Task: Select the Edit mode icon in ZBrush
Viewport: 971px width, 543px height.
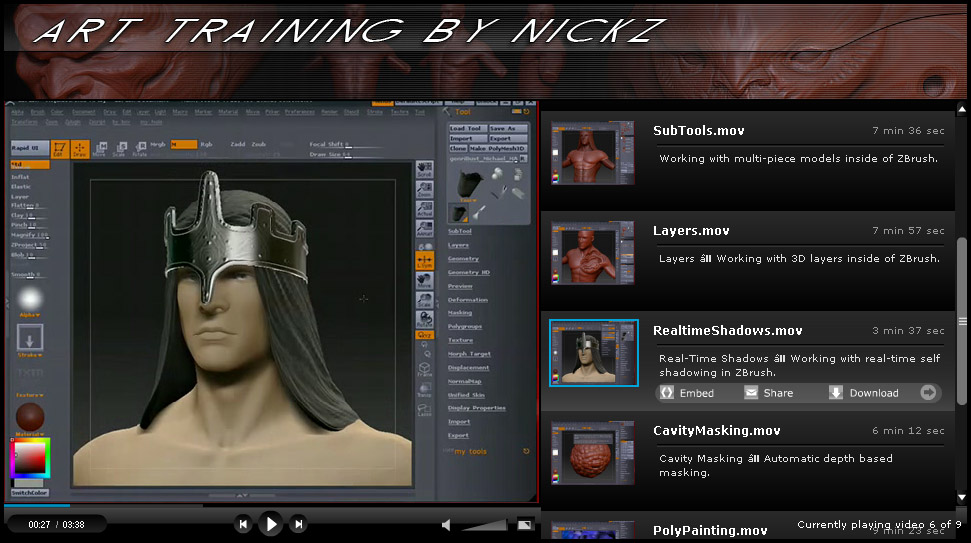Action: coord(59,149)
